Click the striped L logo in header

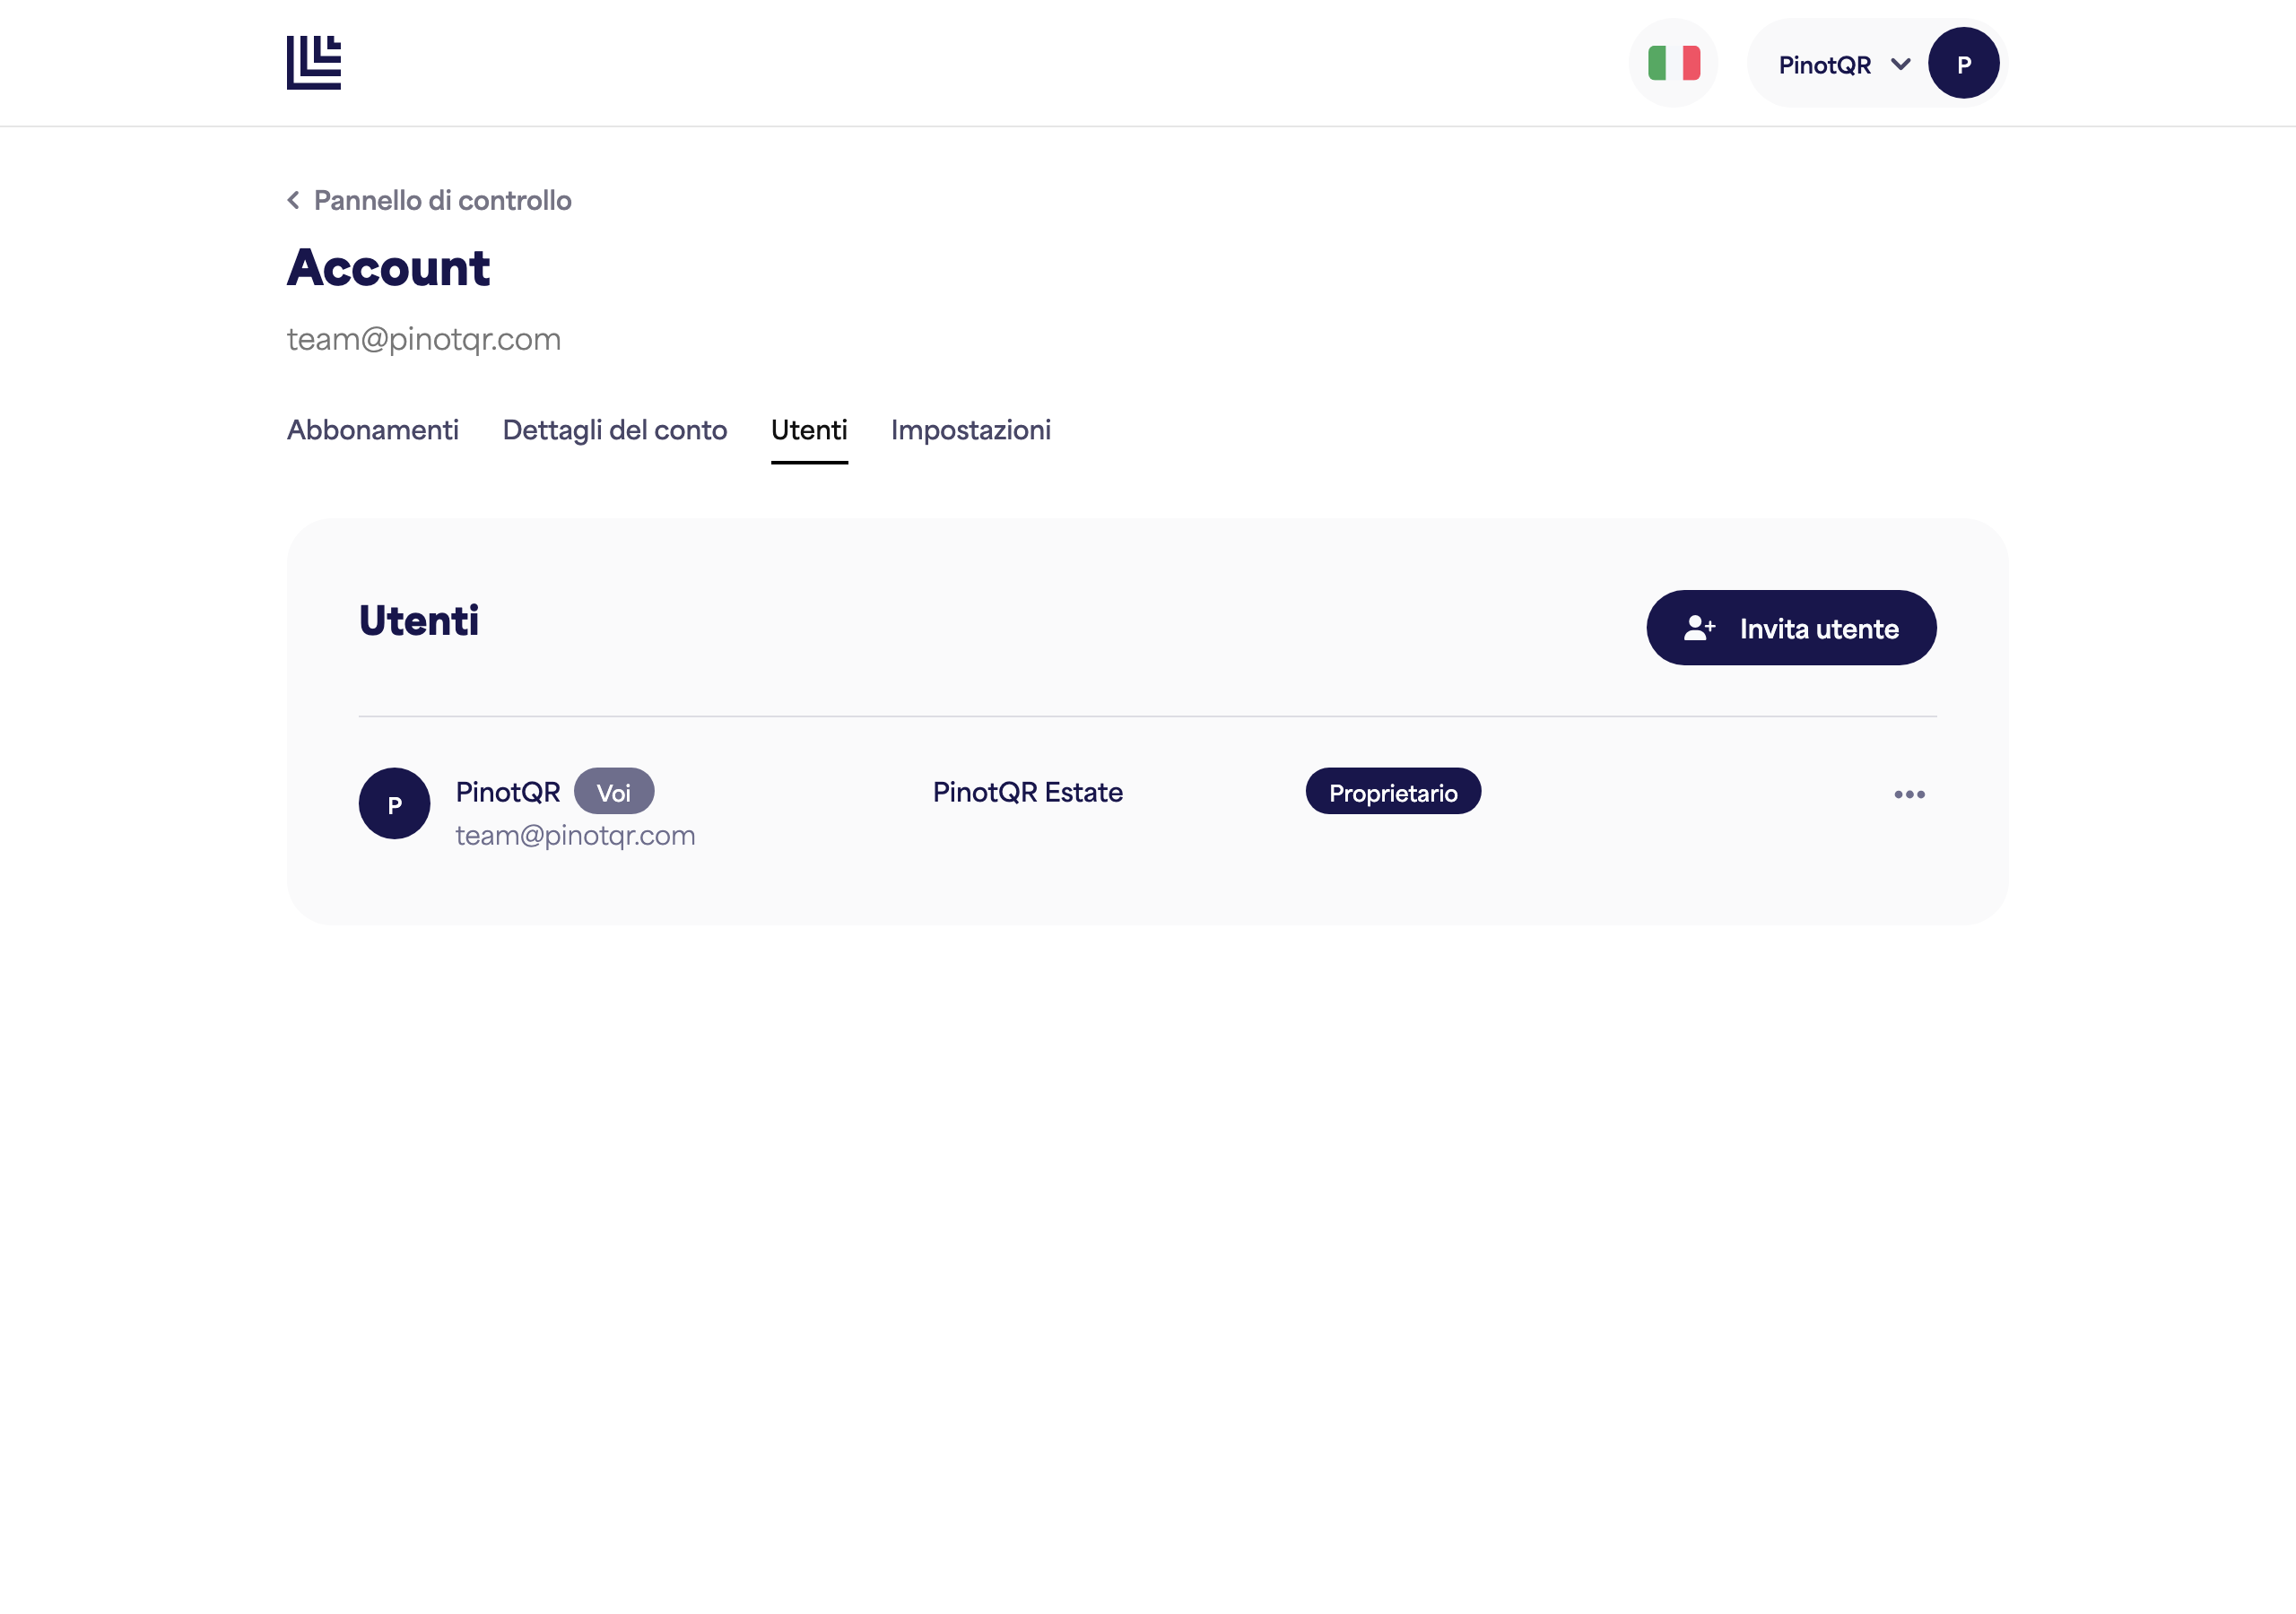coord(314,63)
